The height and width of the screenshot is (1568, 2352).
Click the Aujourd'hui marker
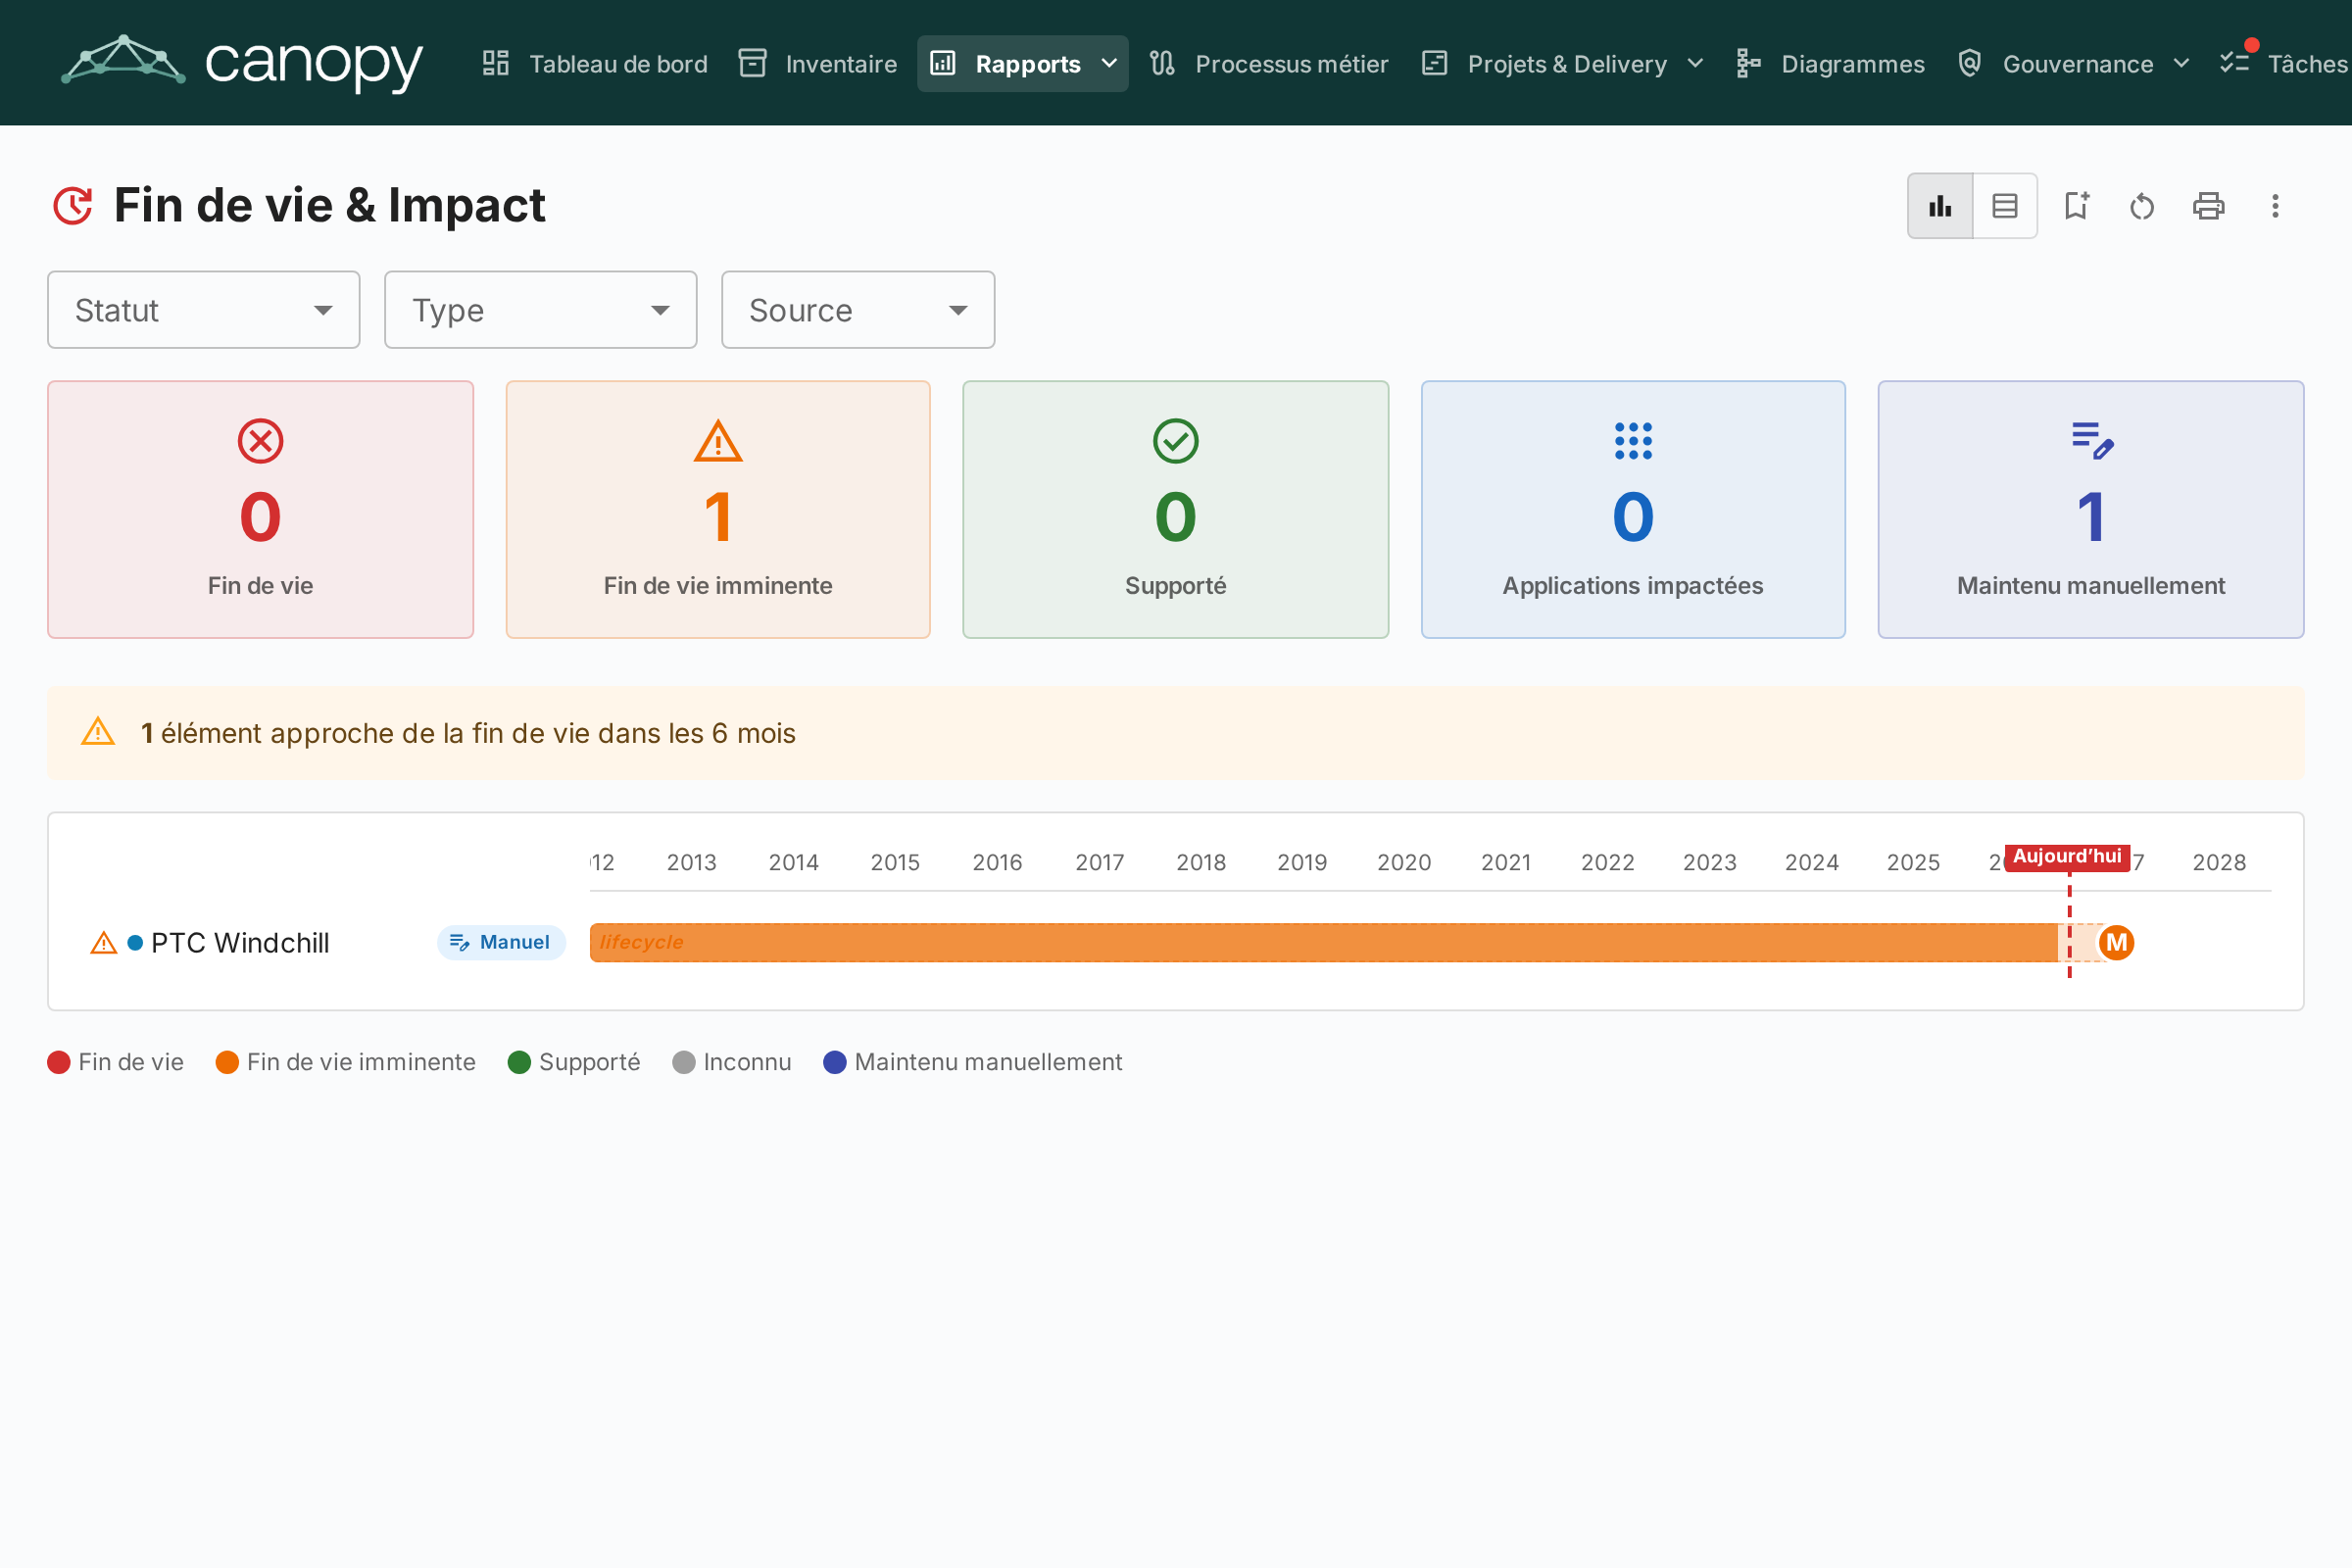coord(2067,857)
